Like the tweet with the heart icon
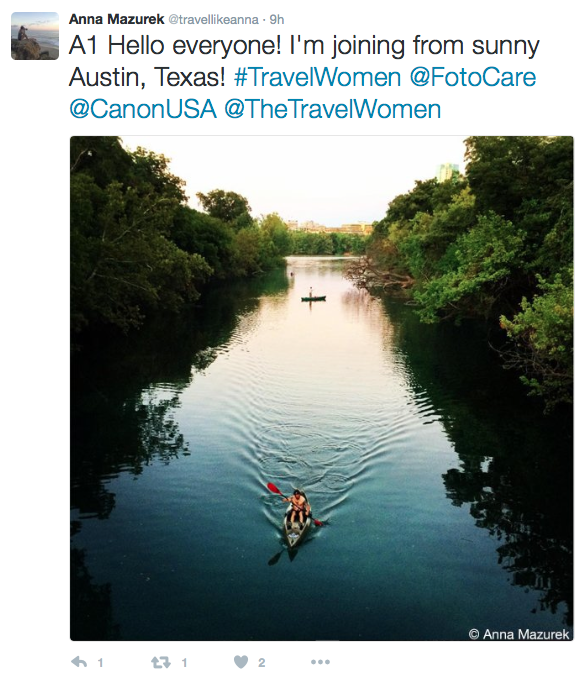This screenshot has height=682, width=586. coord(241,662)
